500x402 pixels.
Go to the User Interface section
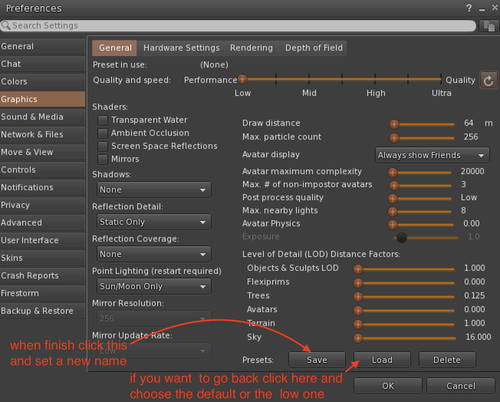(42, 240)
